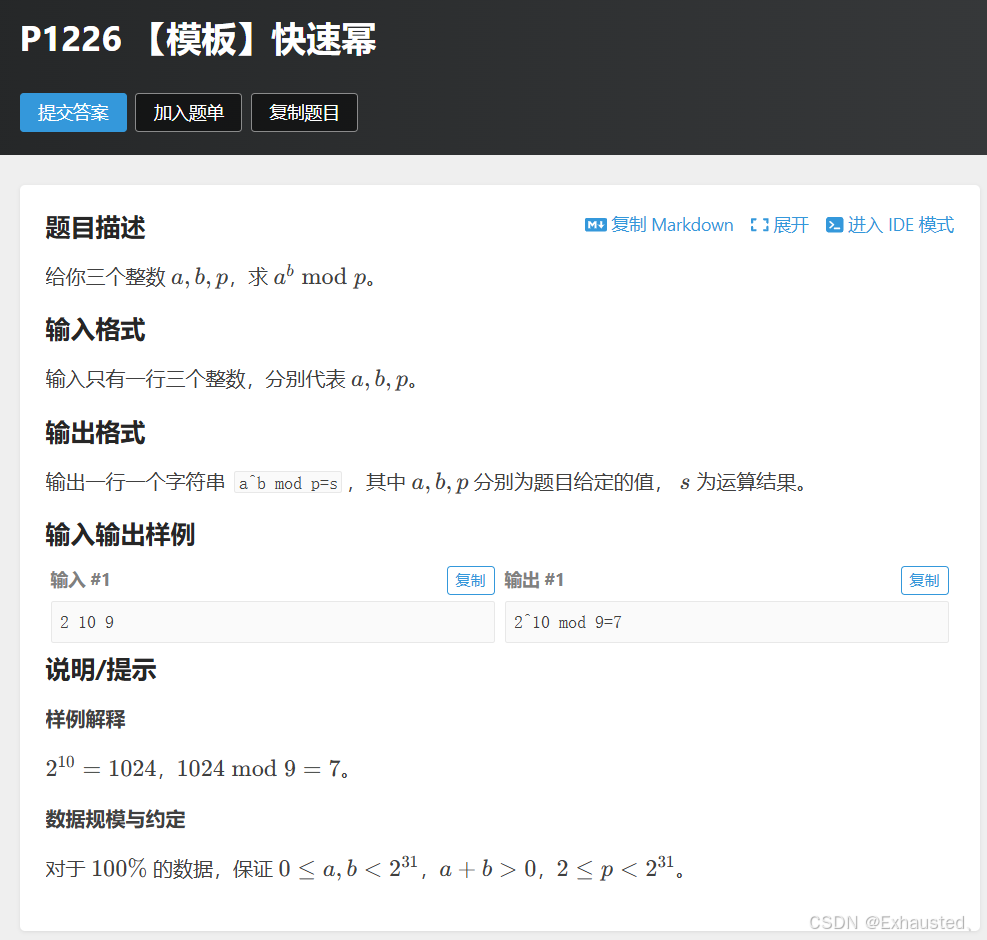Click the 输出格式 heading

(95, 433)
